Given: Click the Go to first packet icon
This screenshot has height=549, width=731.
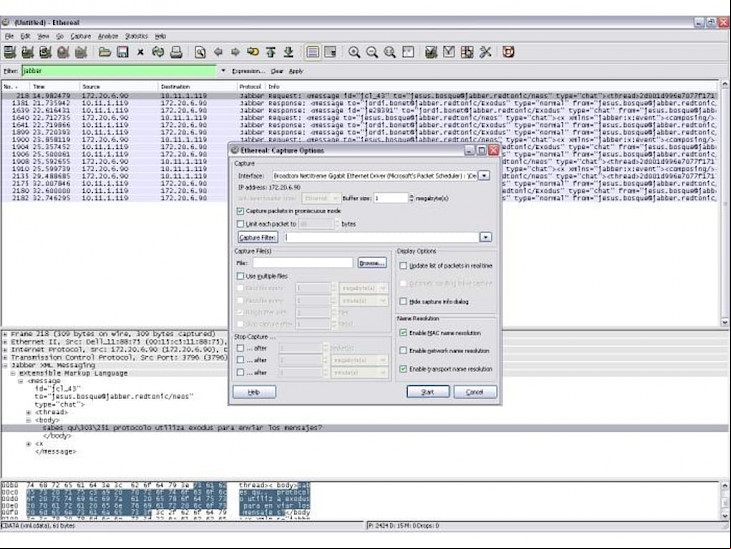Looking at the screenshot, I should click(271, 52).
